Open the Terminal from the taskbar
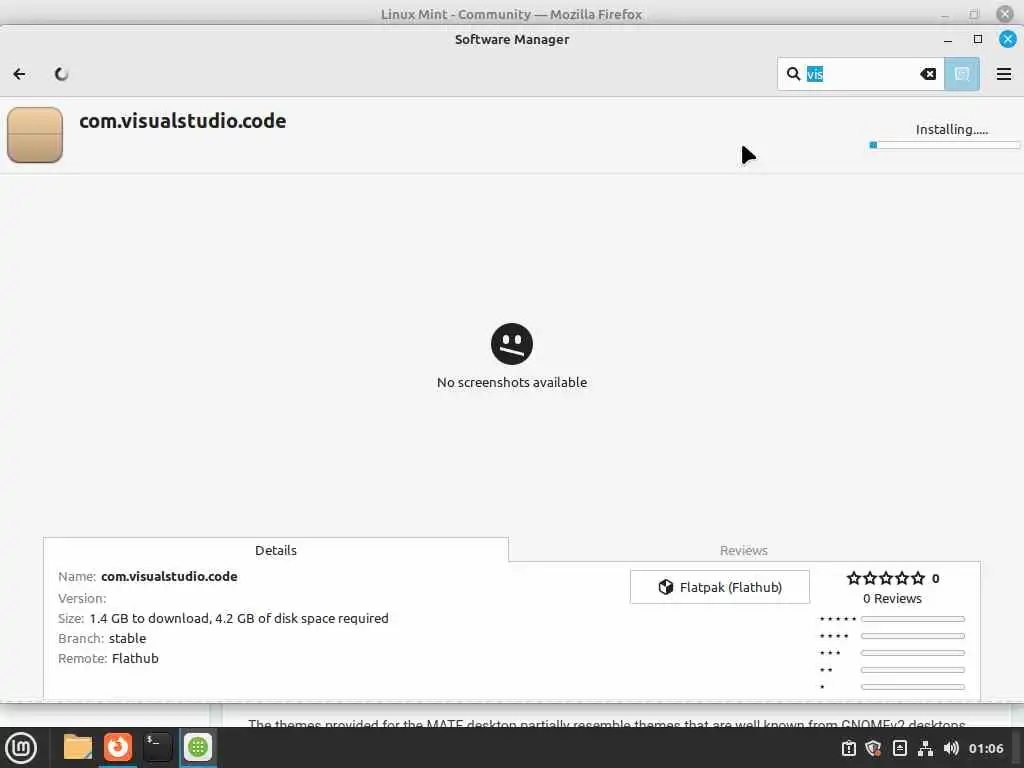The image size is (1024, 768). 157,747
